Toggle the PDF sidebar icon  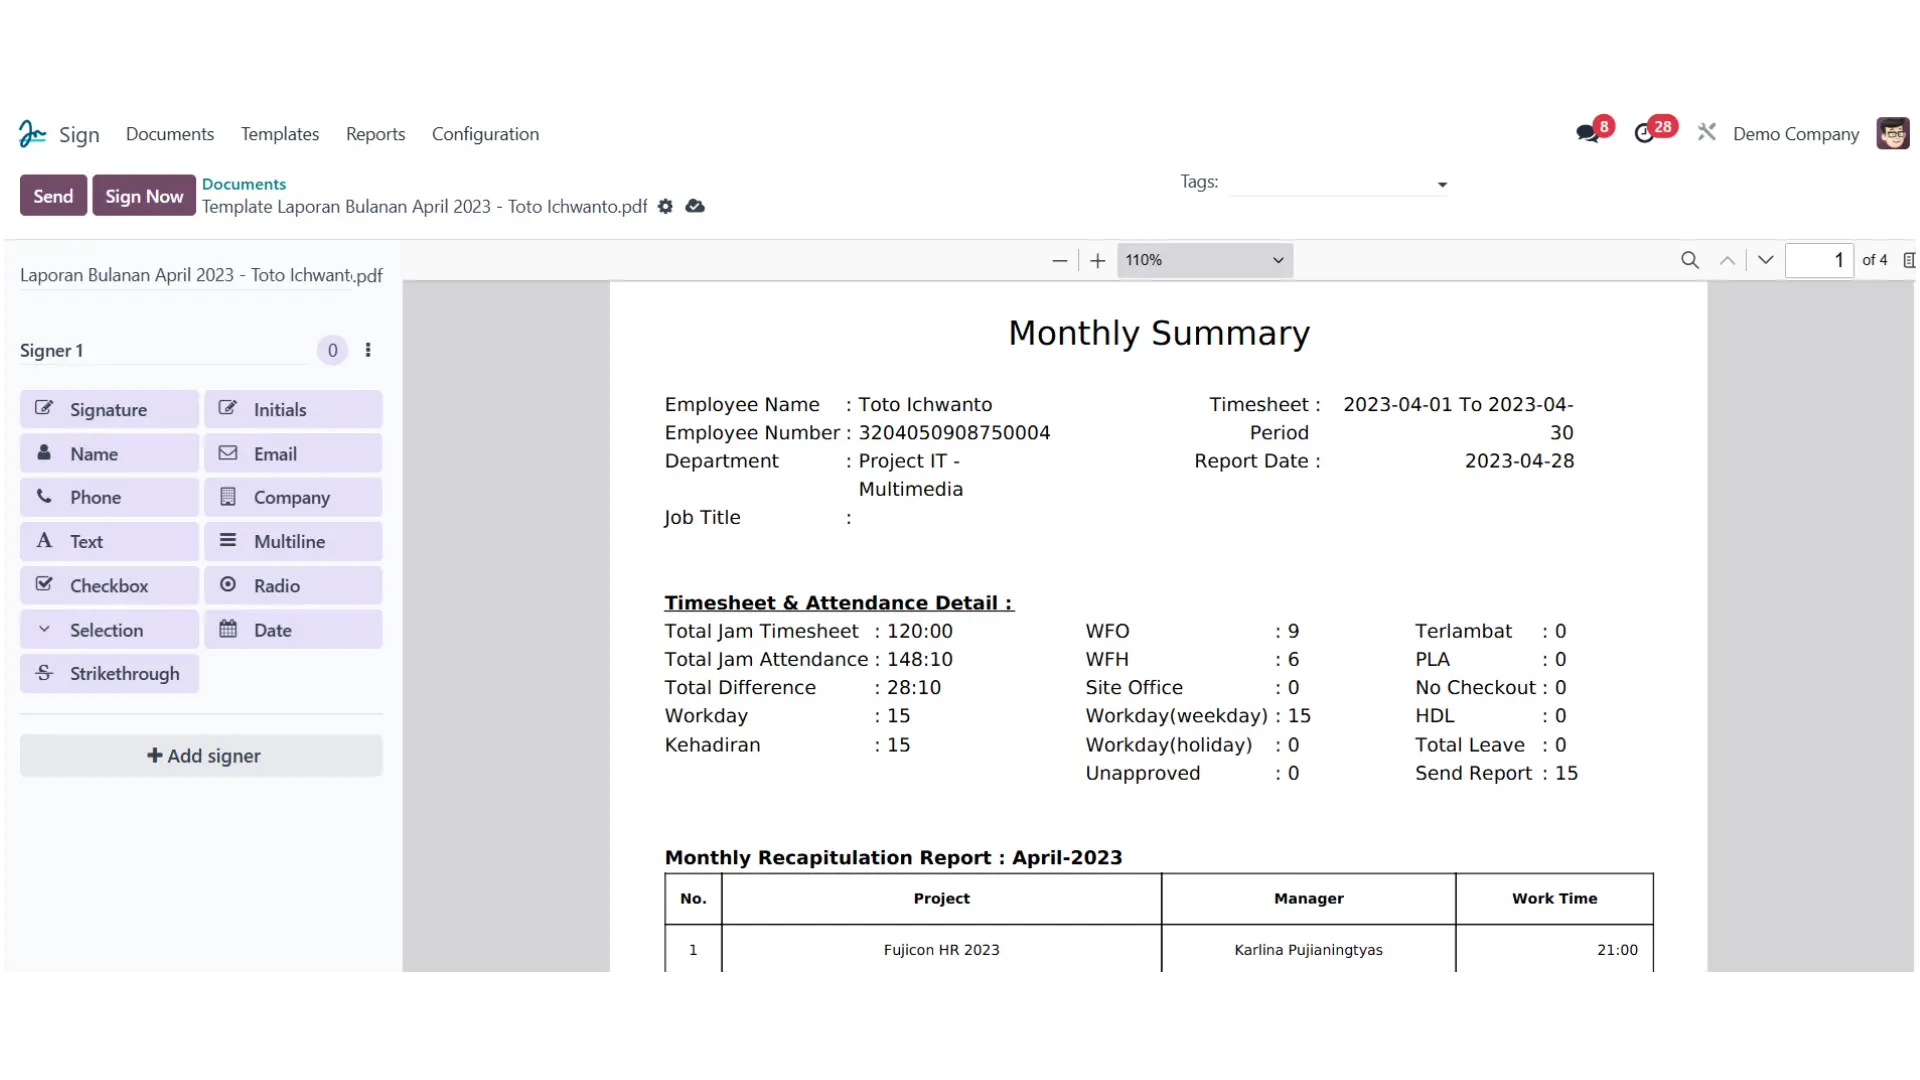pos(1909,260)
